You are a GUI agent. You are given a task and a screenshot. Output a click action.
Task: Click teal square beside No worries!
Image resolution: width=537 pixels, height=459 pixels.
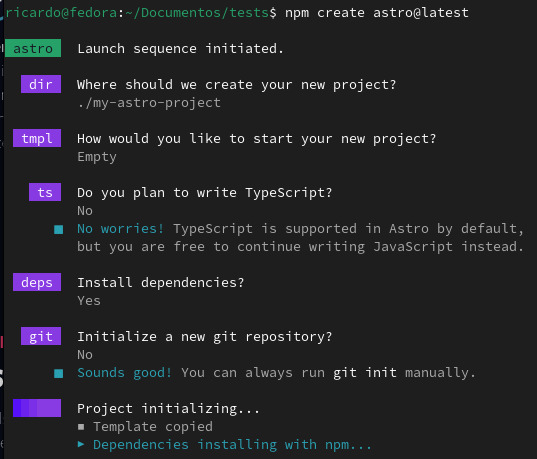(59, 229)
